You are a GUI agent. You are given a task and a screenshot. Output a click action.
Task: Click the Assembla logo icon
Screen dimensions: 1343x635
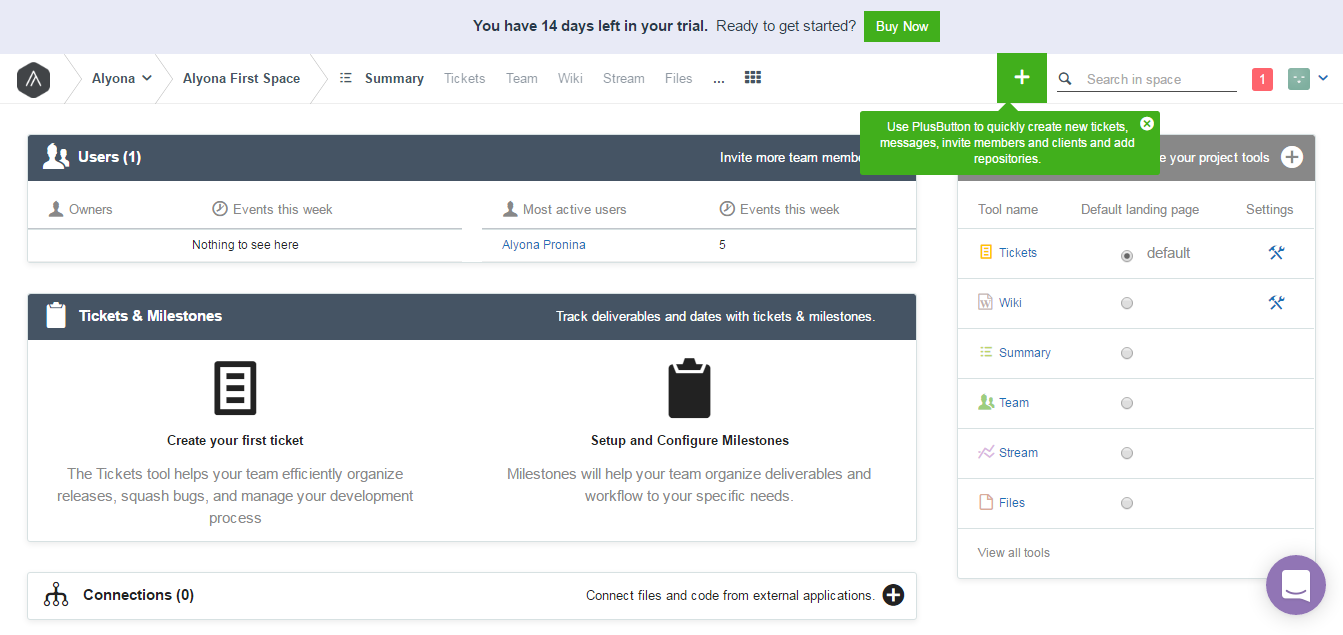point(33,79)
